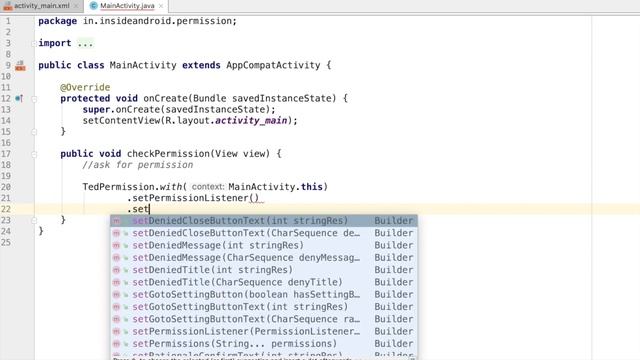Select setDeniedCloseButtonText(CharSequence) suggestion
640x360 pixels.
click(264, 233)
